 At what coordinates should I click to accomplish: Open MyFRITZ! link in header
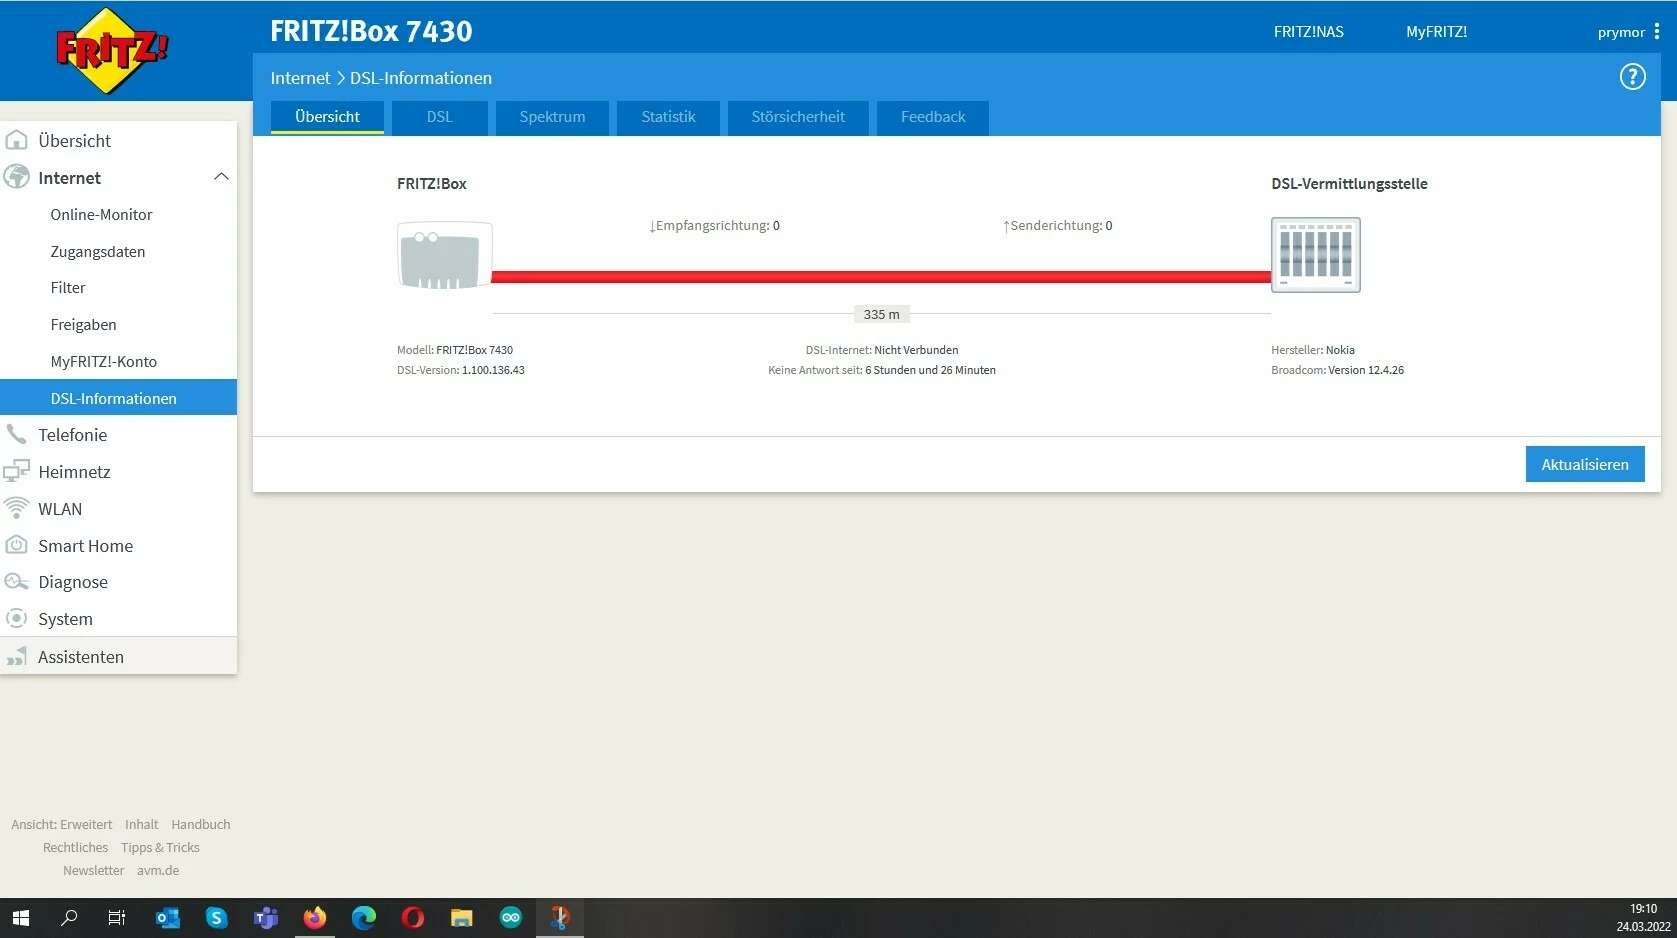[1436, 32]
